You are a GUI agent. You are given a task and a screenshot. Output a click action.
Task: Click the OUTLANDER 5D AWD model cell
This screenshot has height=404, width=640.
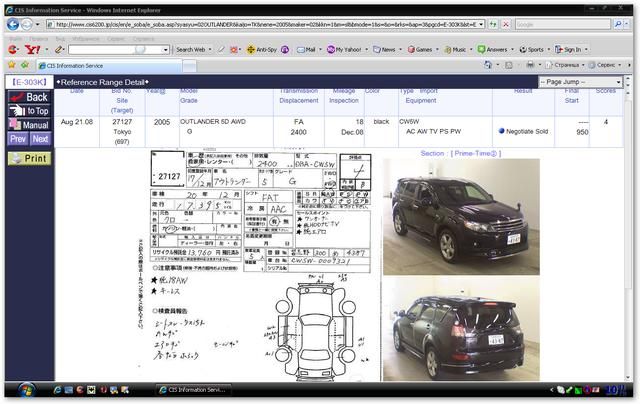tap(213, 122)
